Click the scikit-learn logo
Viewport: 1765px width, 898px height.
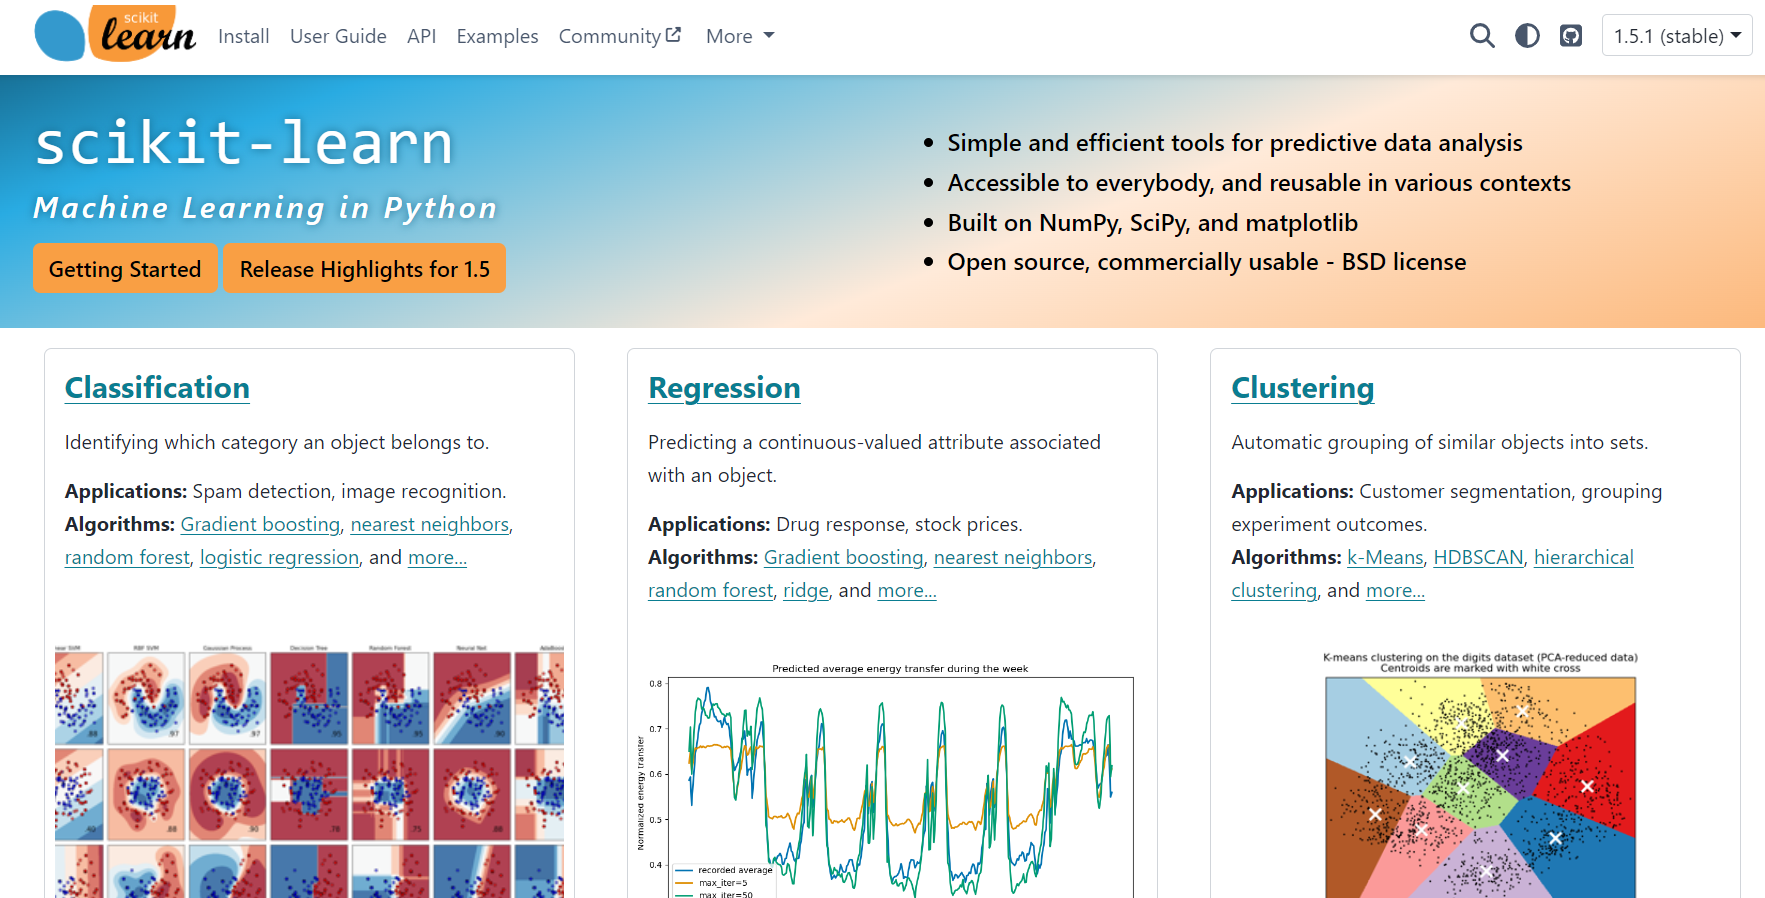pos(115,34)
